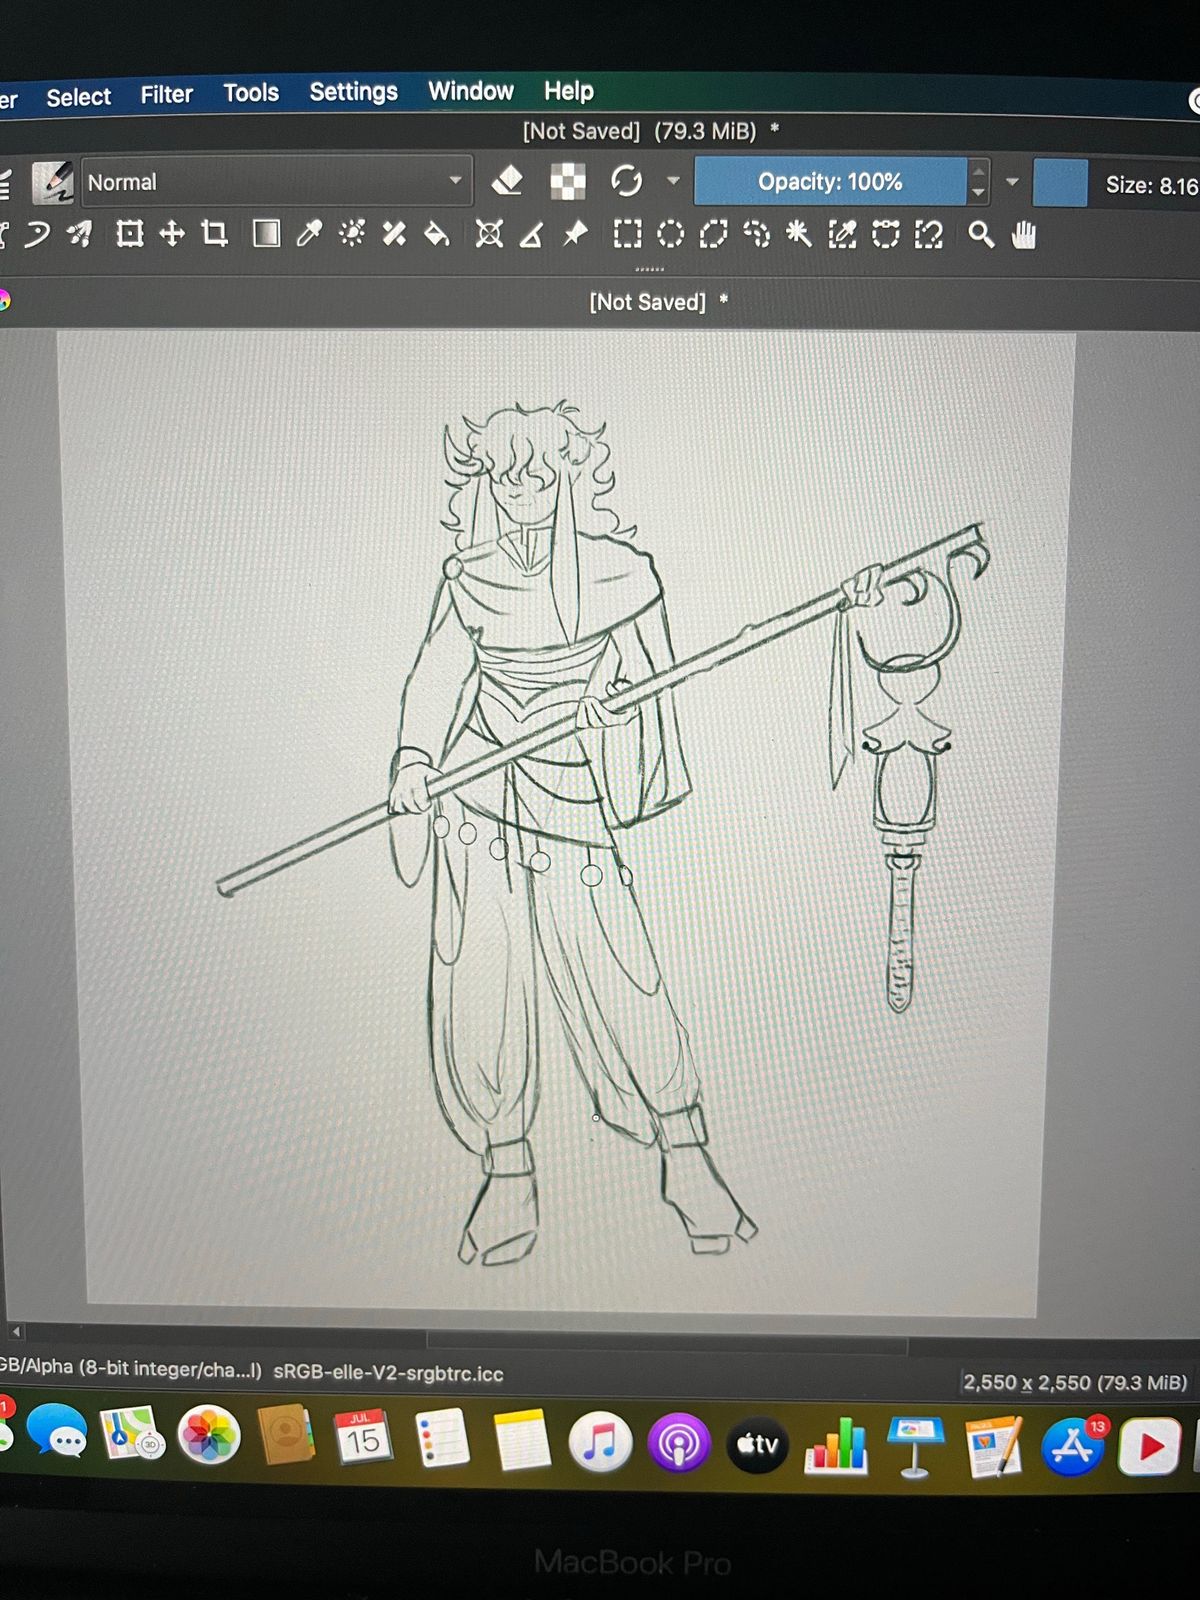Select the Zoom magnifier tool
This screenshot has width=1200, height=1600.
click(x=981, y=235)
